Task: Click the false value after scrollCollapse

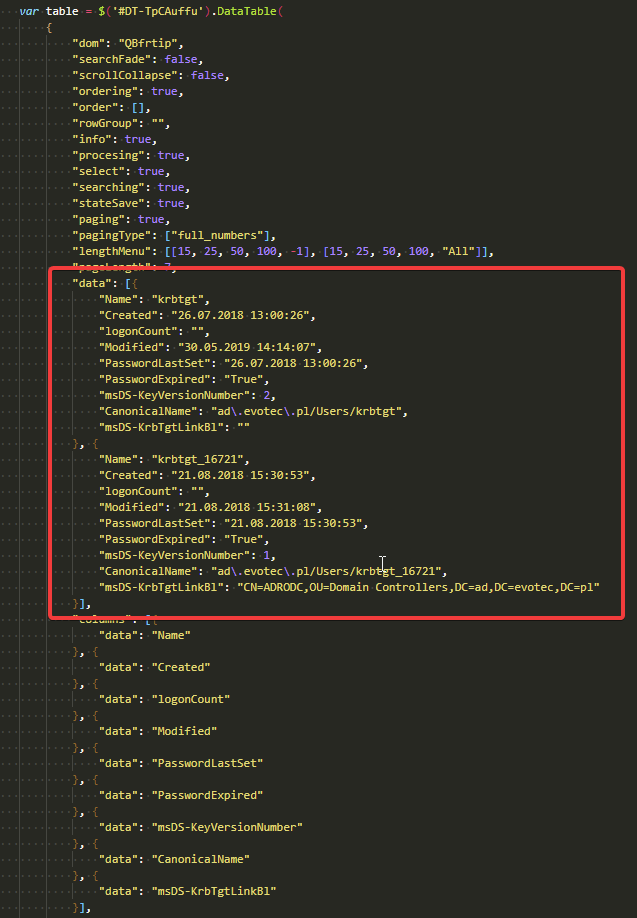Action: pyautogui.click(x=207, y=76)
